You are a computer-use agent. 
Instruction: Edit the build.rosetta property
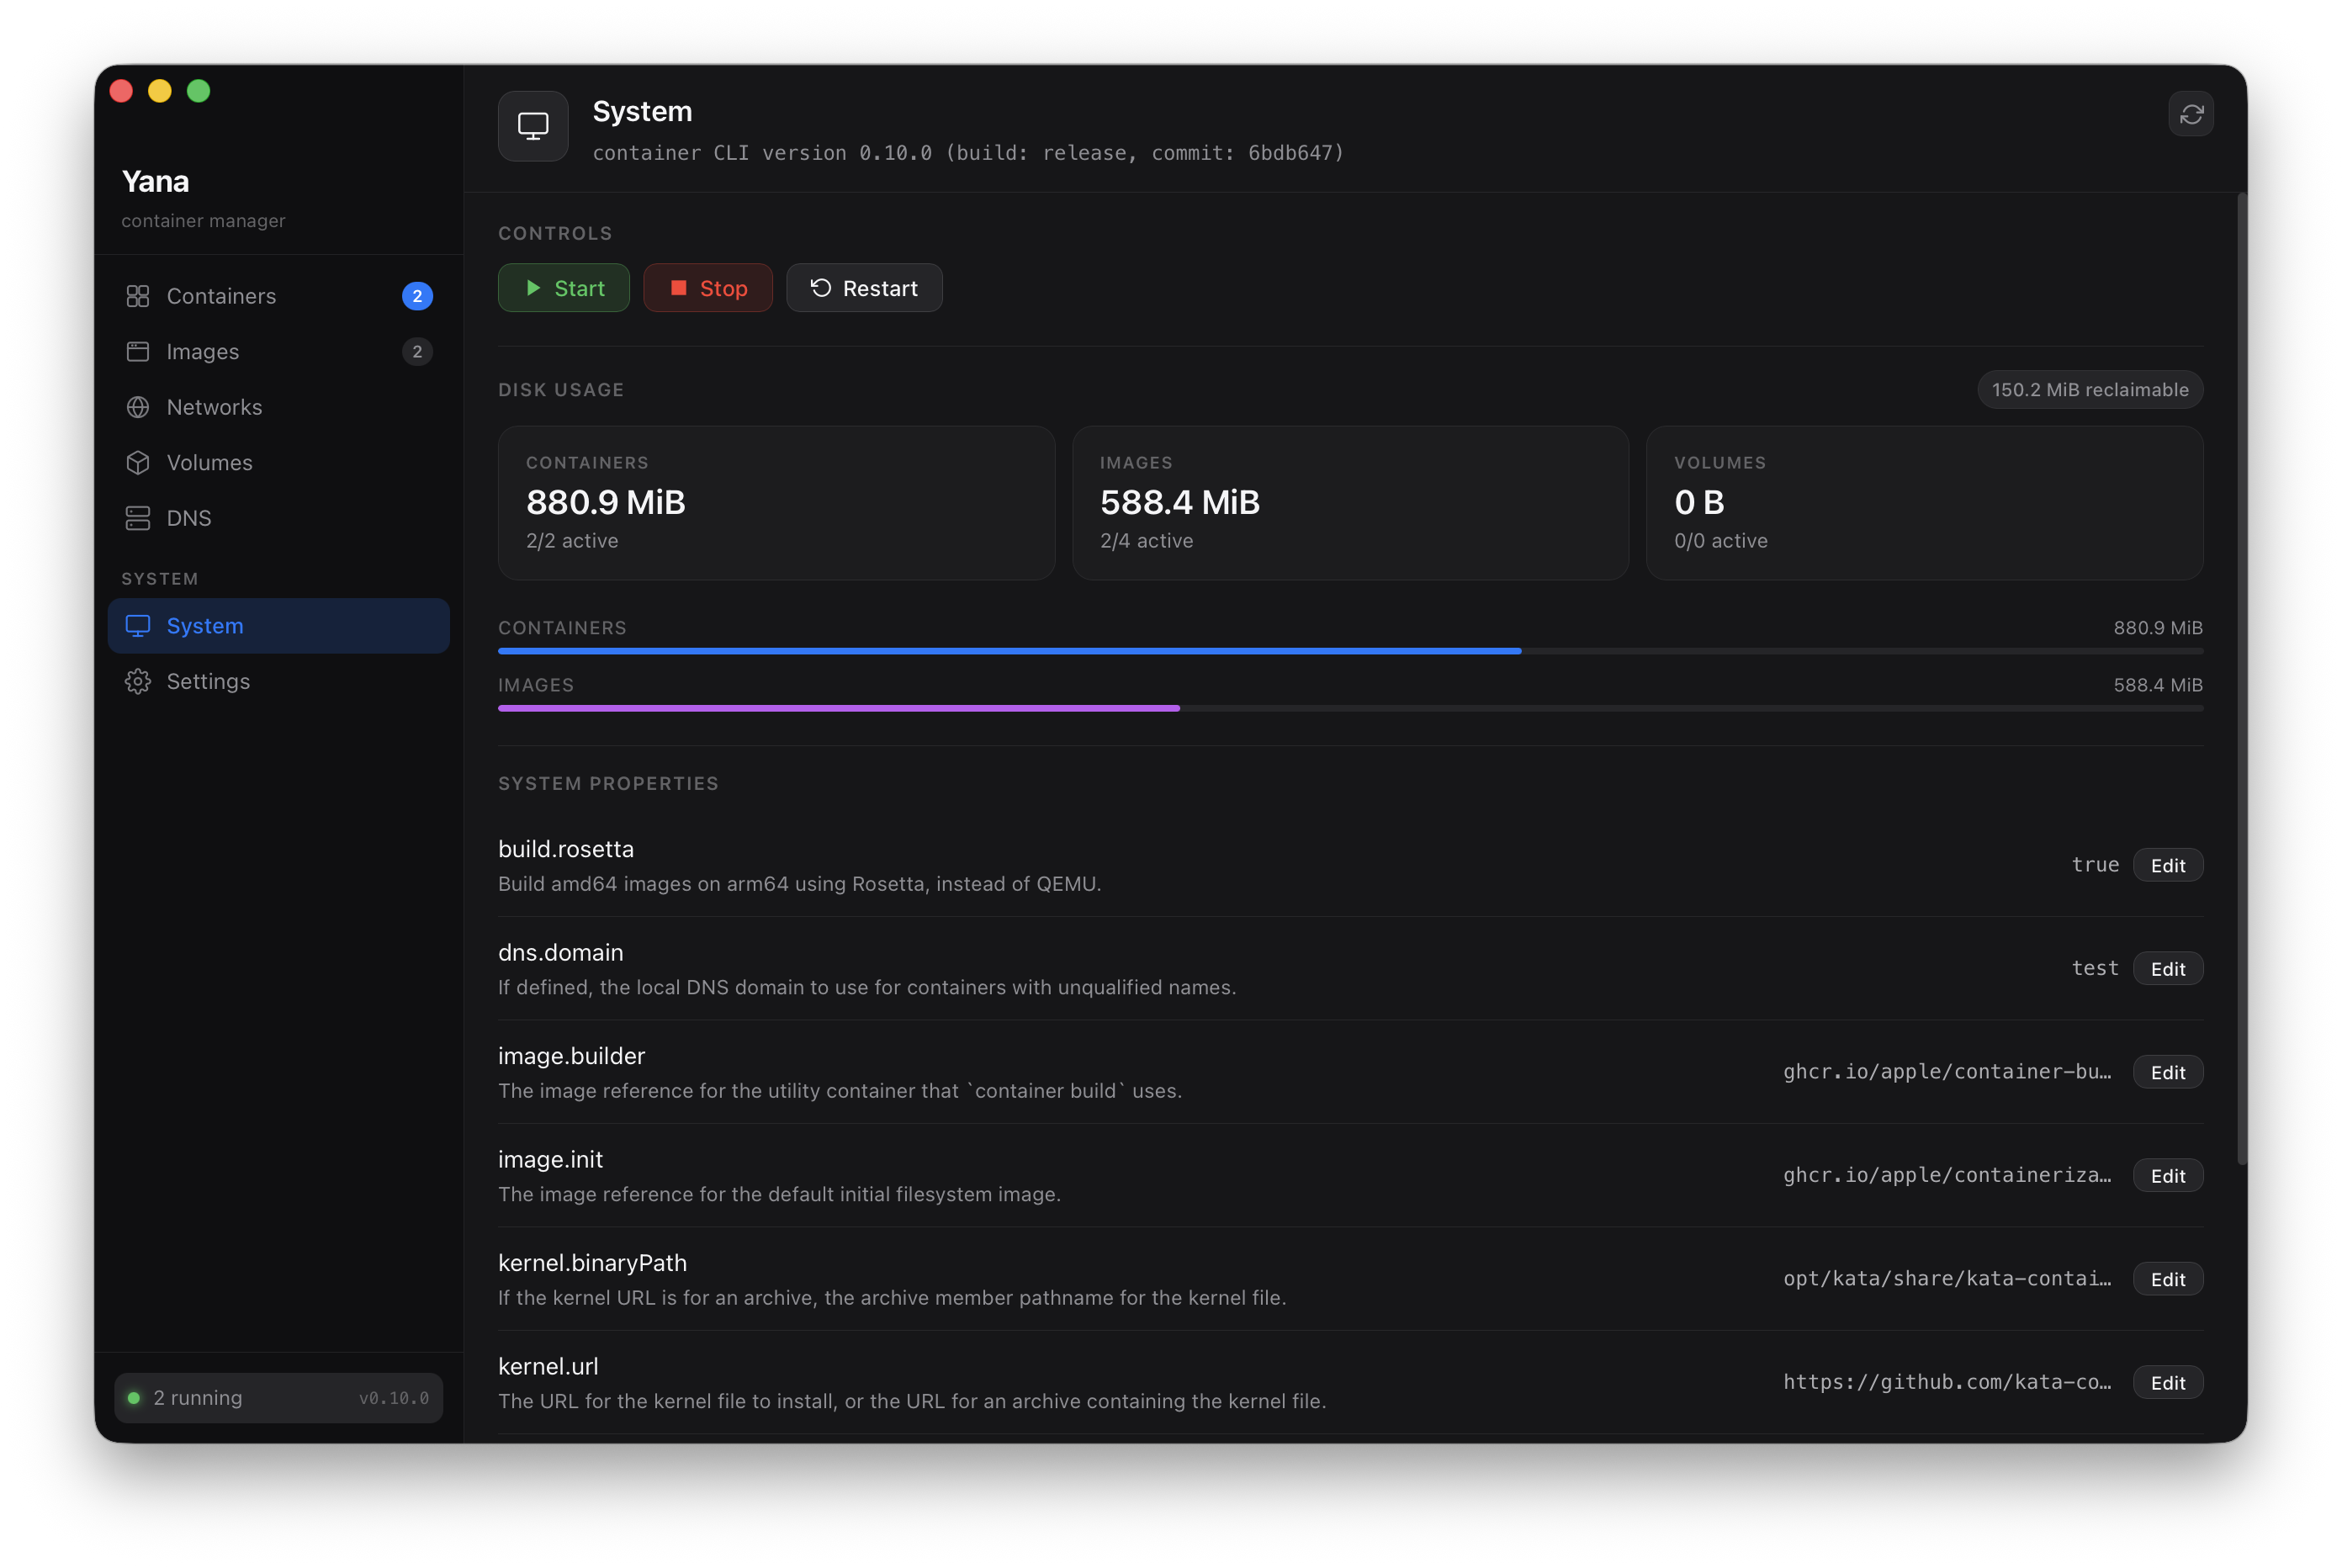coord(2167,865)
